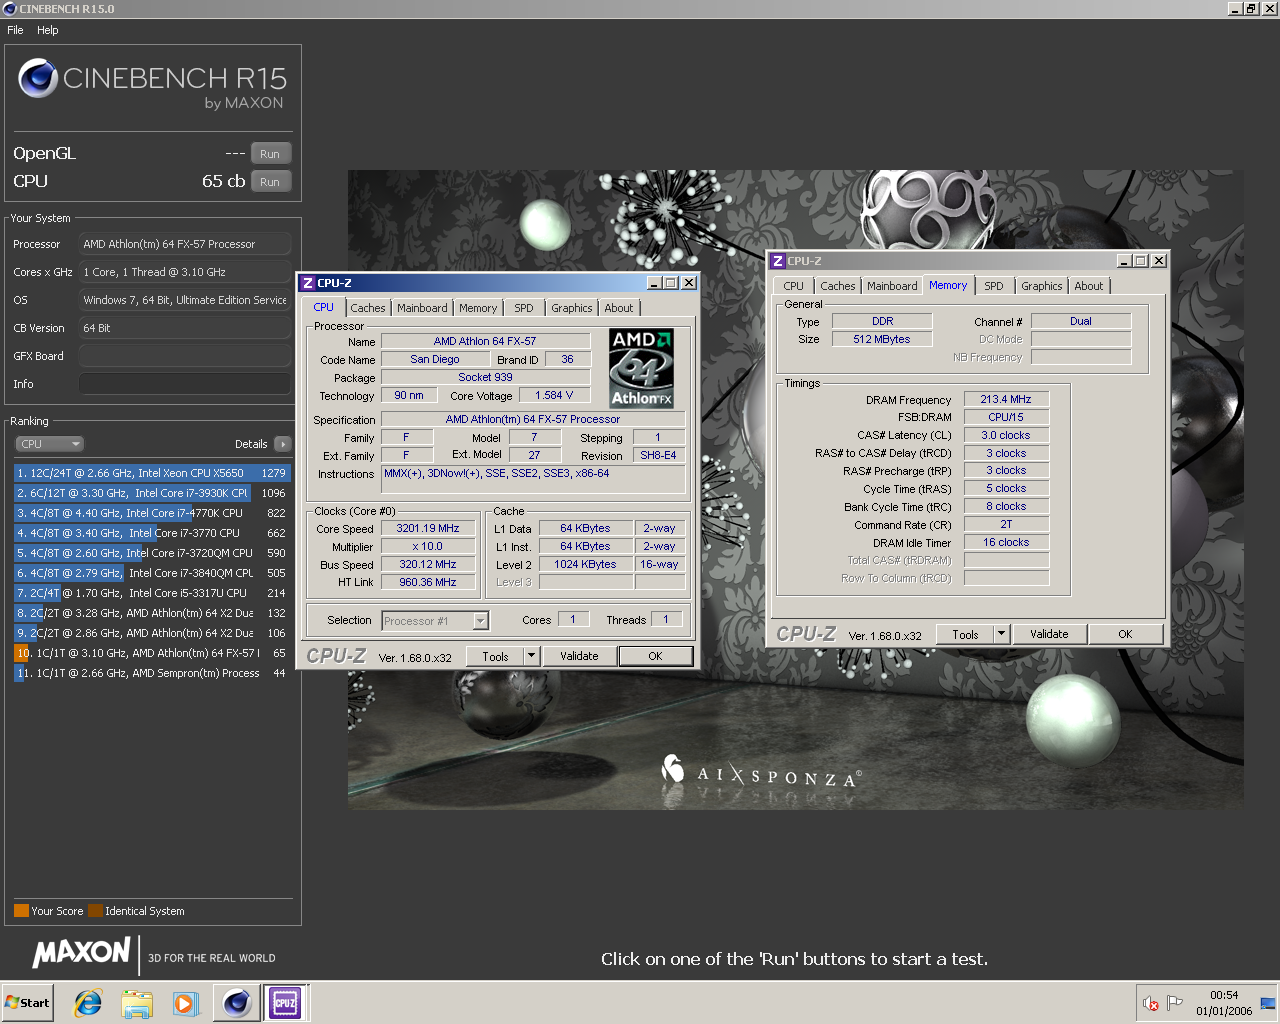Click Tools button in Memory window
1280x1024 pixels.
965,634
